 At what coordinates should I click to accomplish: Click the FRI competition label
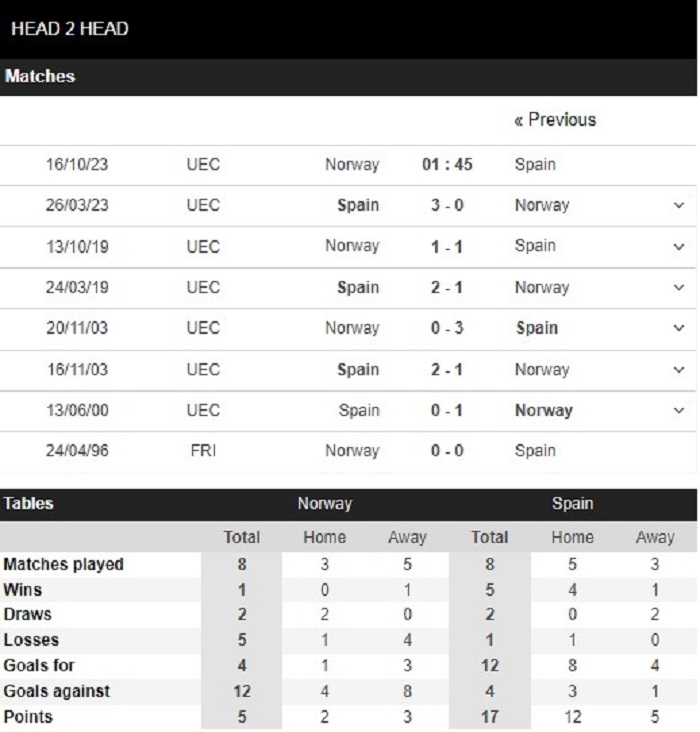pyautogui.click(x=203, y=451)
